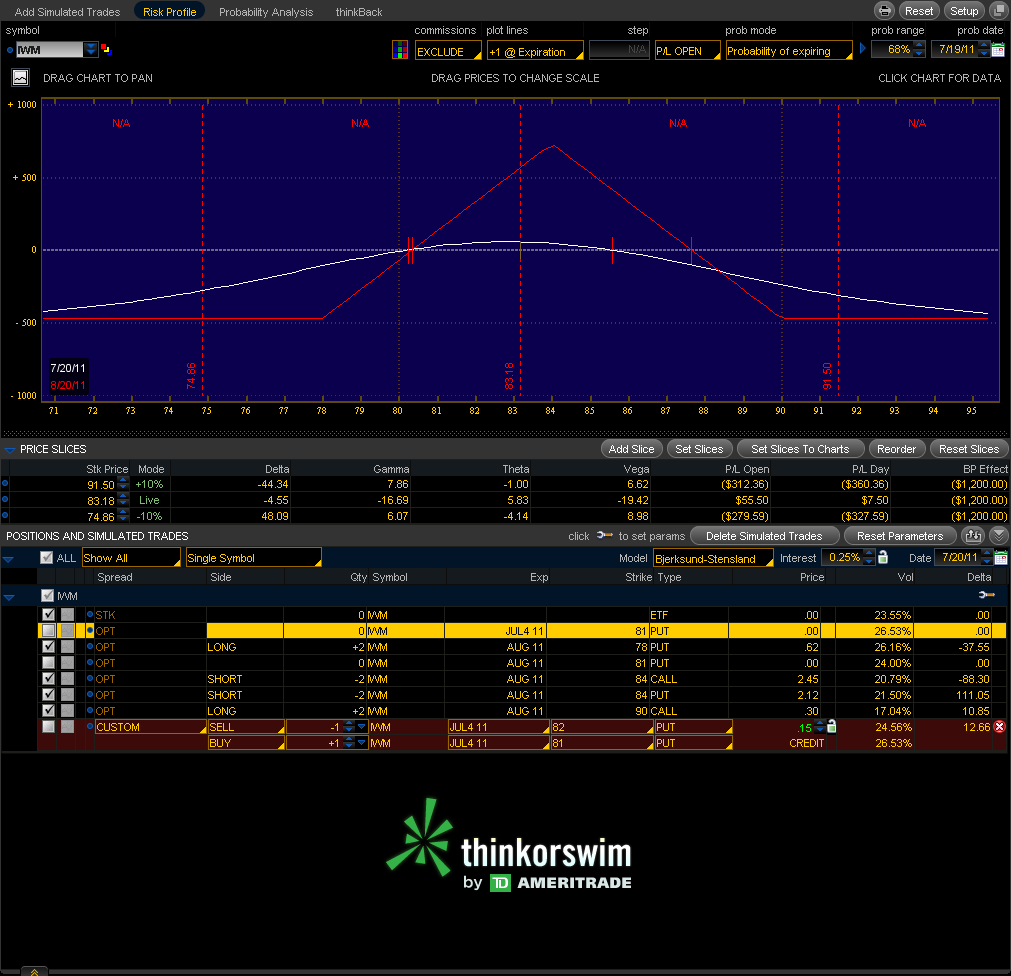Increase the prob range 68% stepper
The image size is (1011, 976).
click(x=919, y=45)
